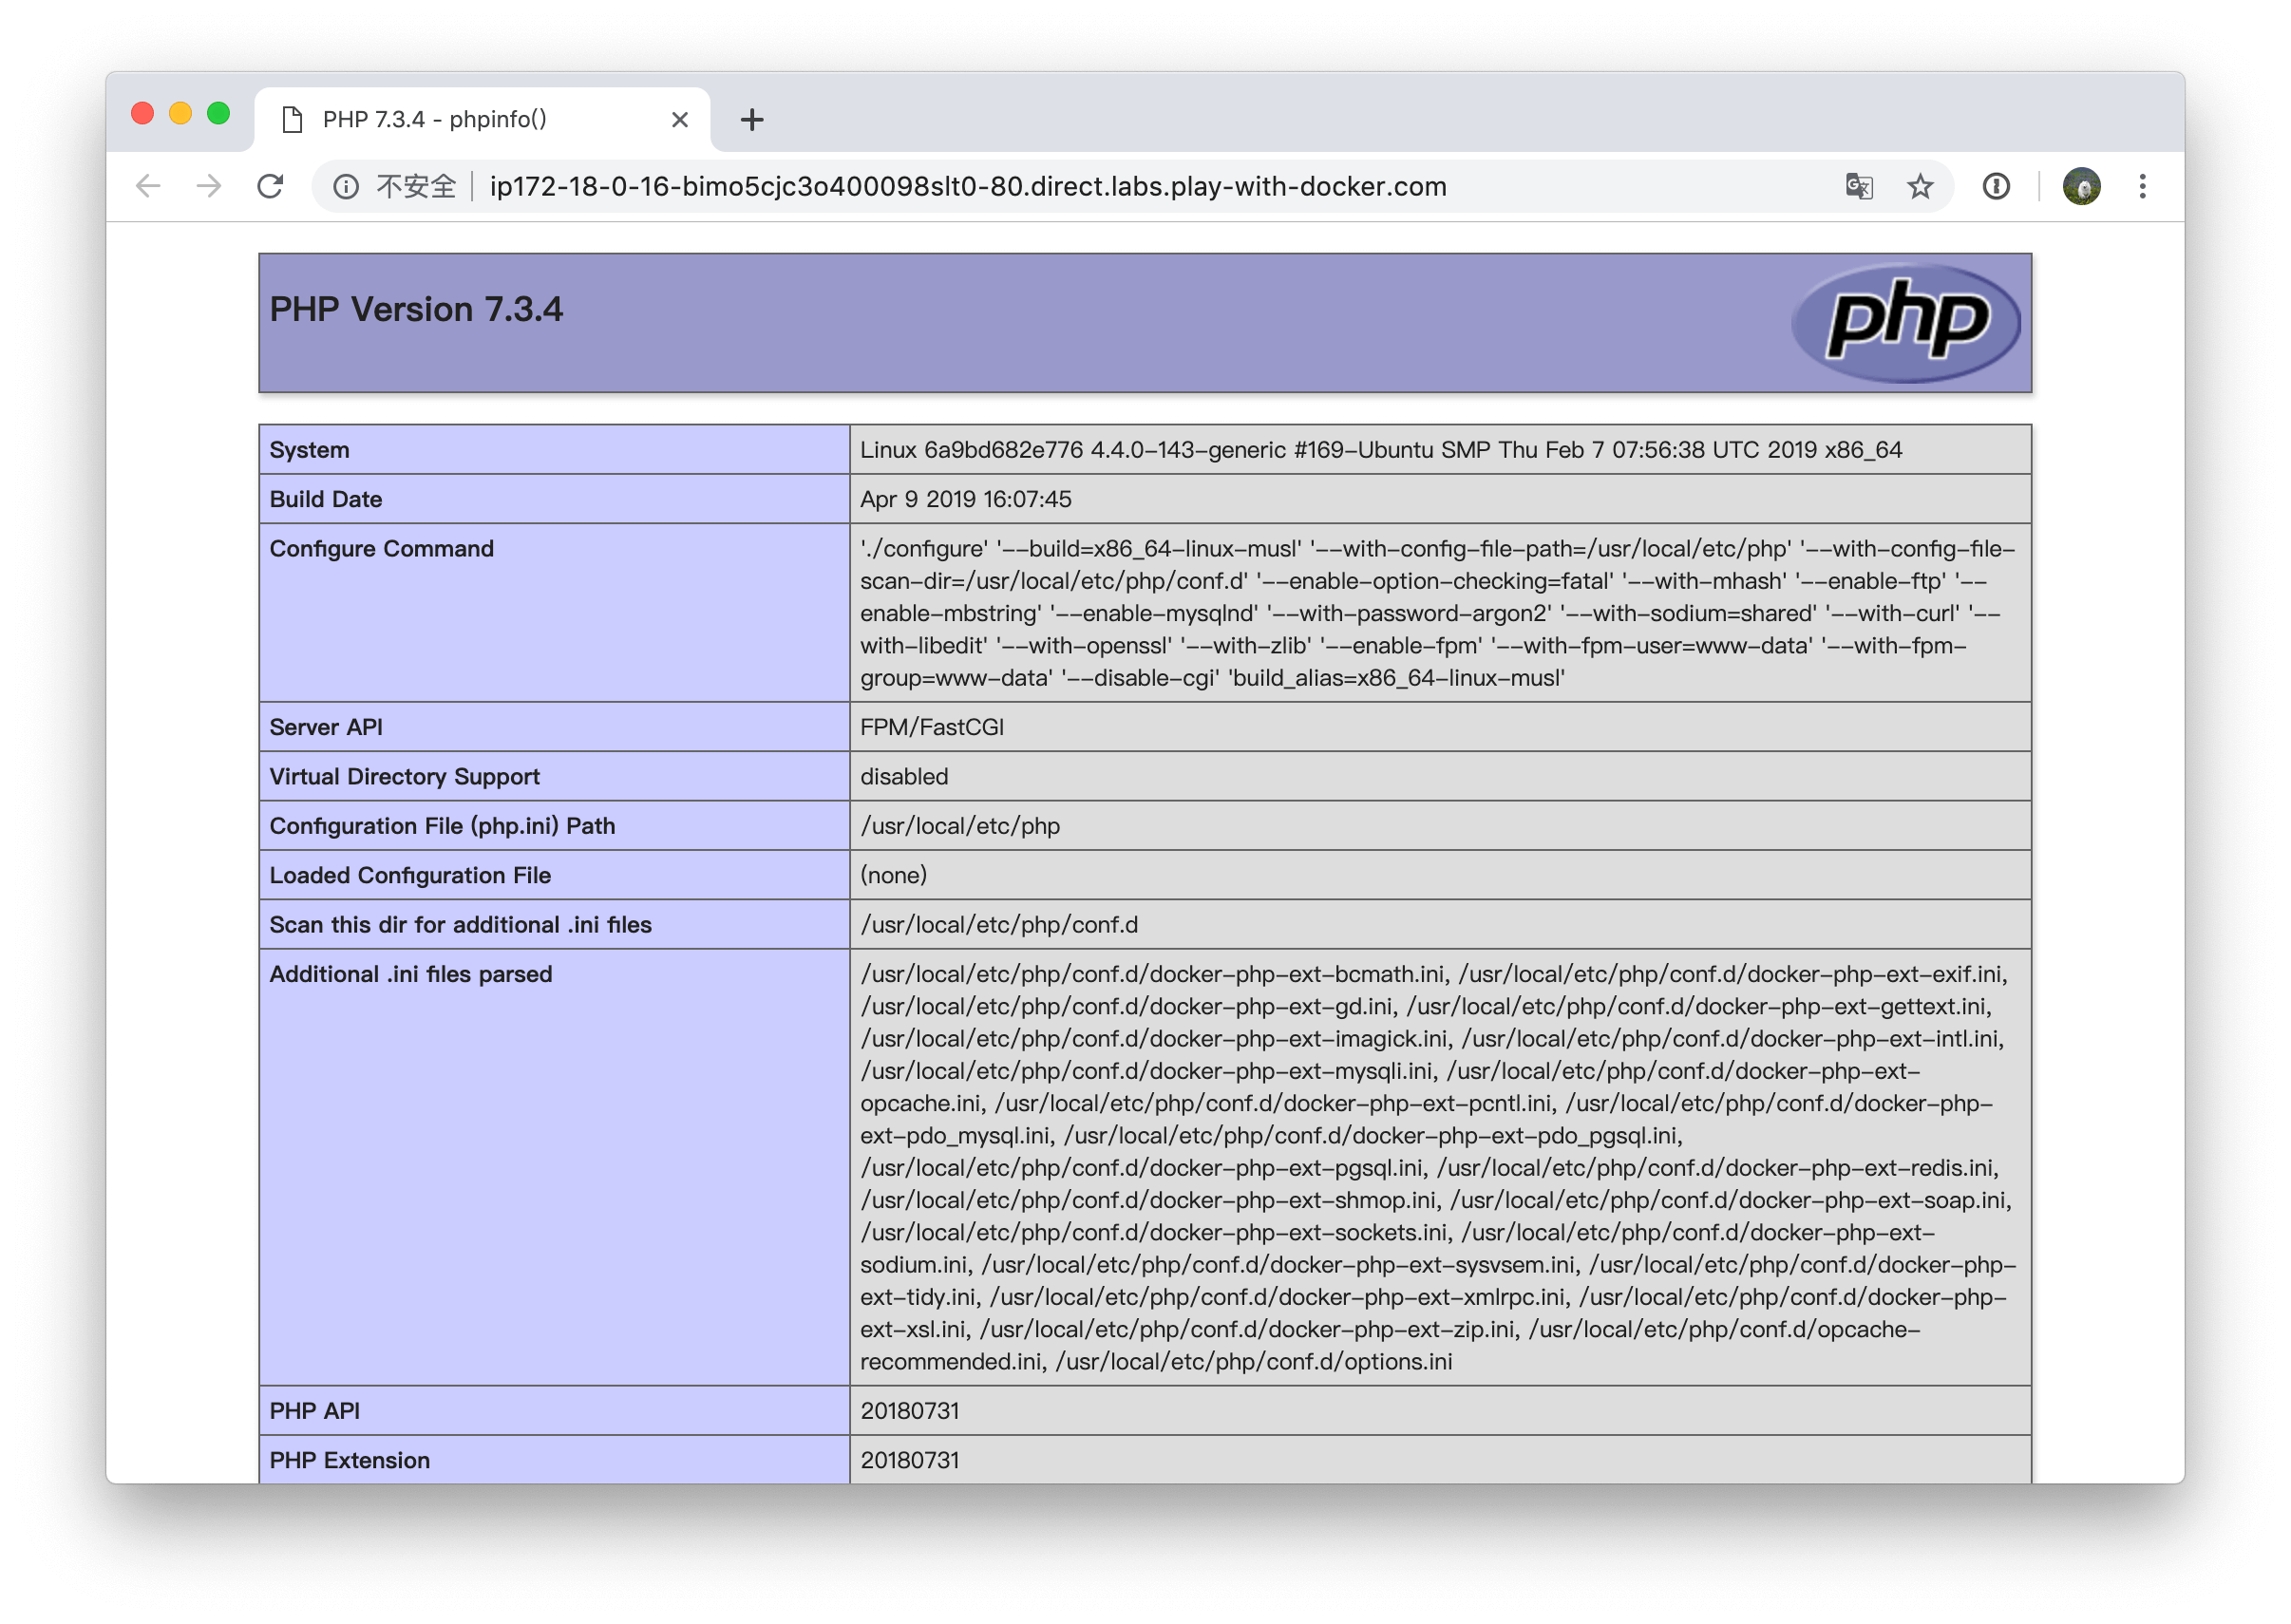Click the './configure' command value text
Image resolution: width=2291 pixels, height=1624 pixels.
[1437, 613]
